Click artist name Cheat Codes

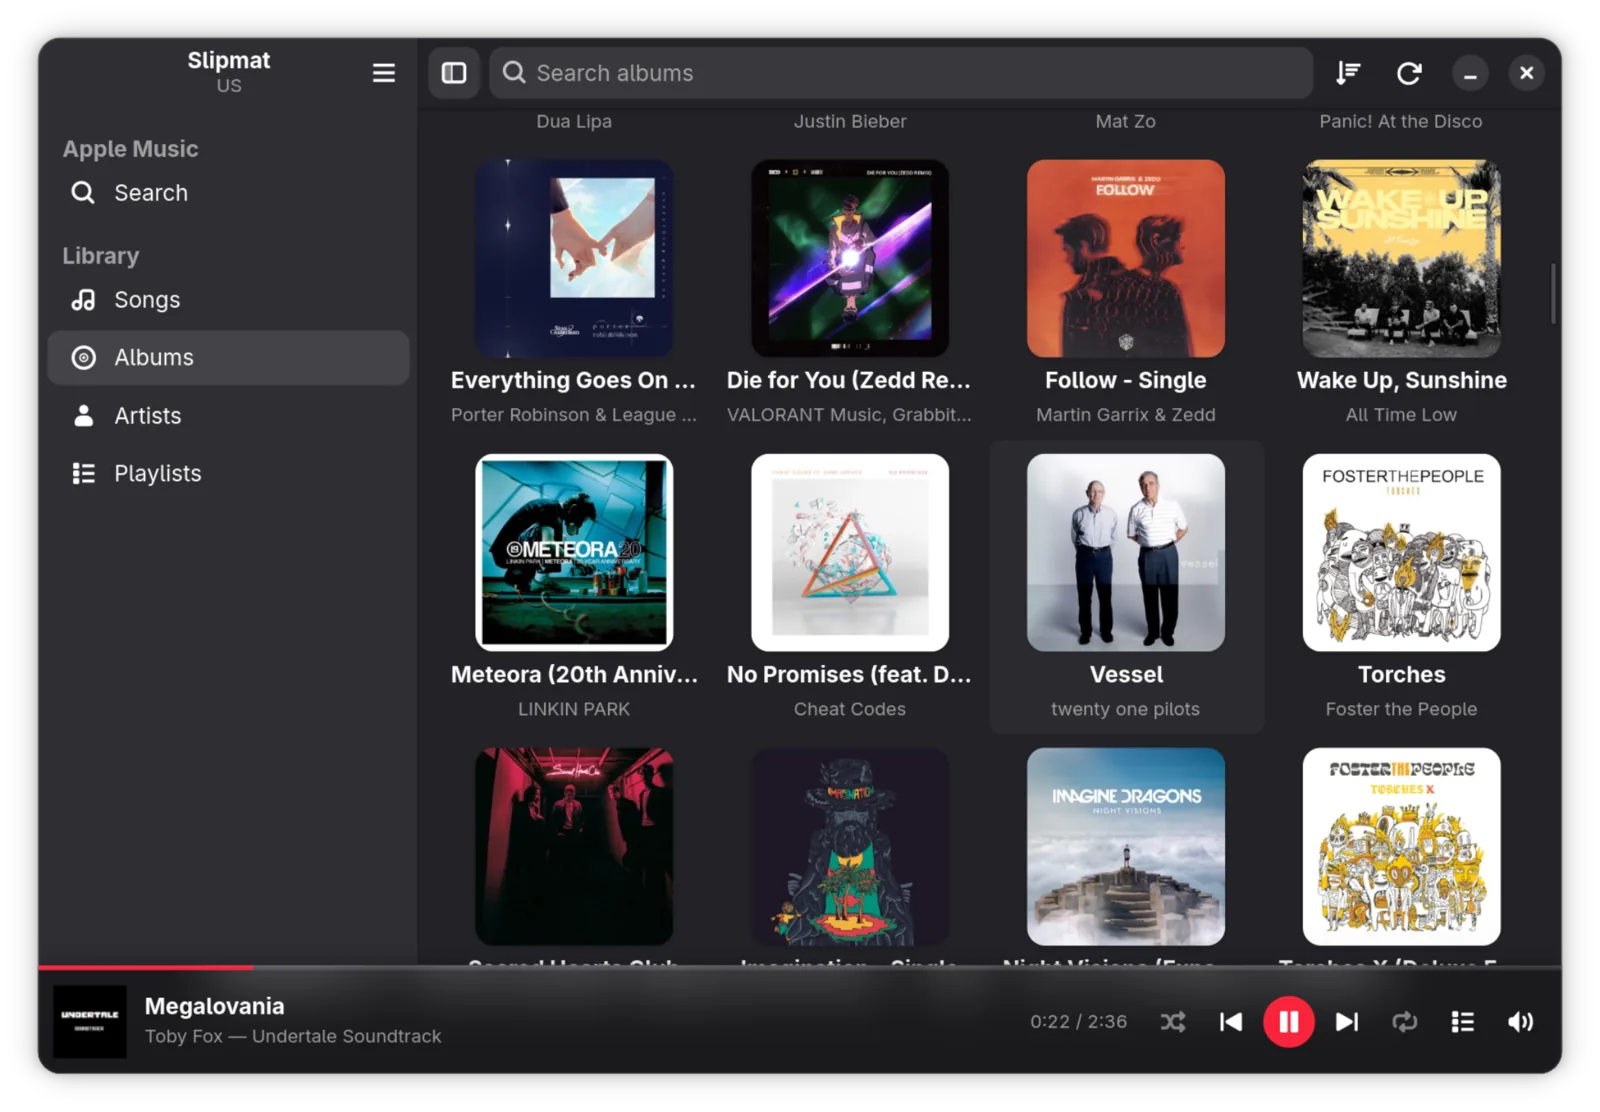click(850, 709)
